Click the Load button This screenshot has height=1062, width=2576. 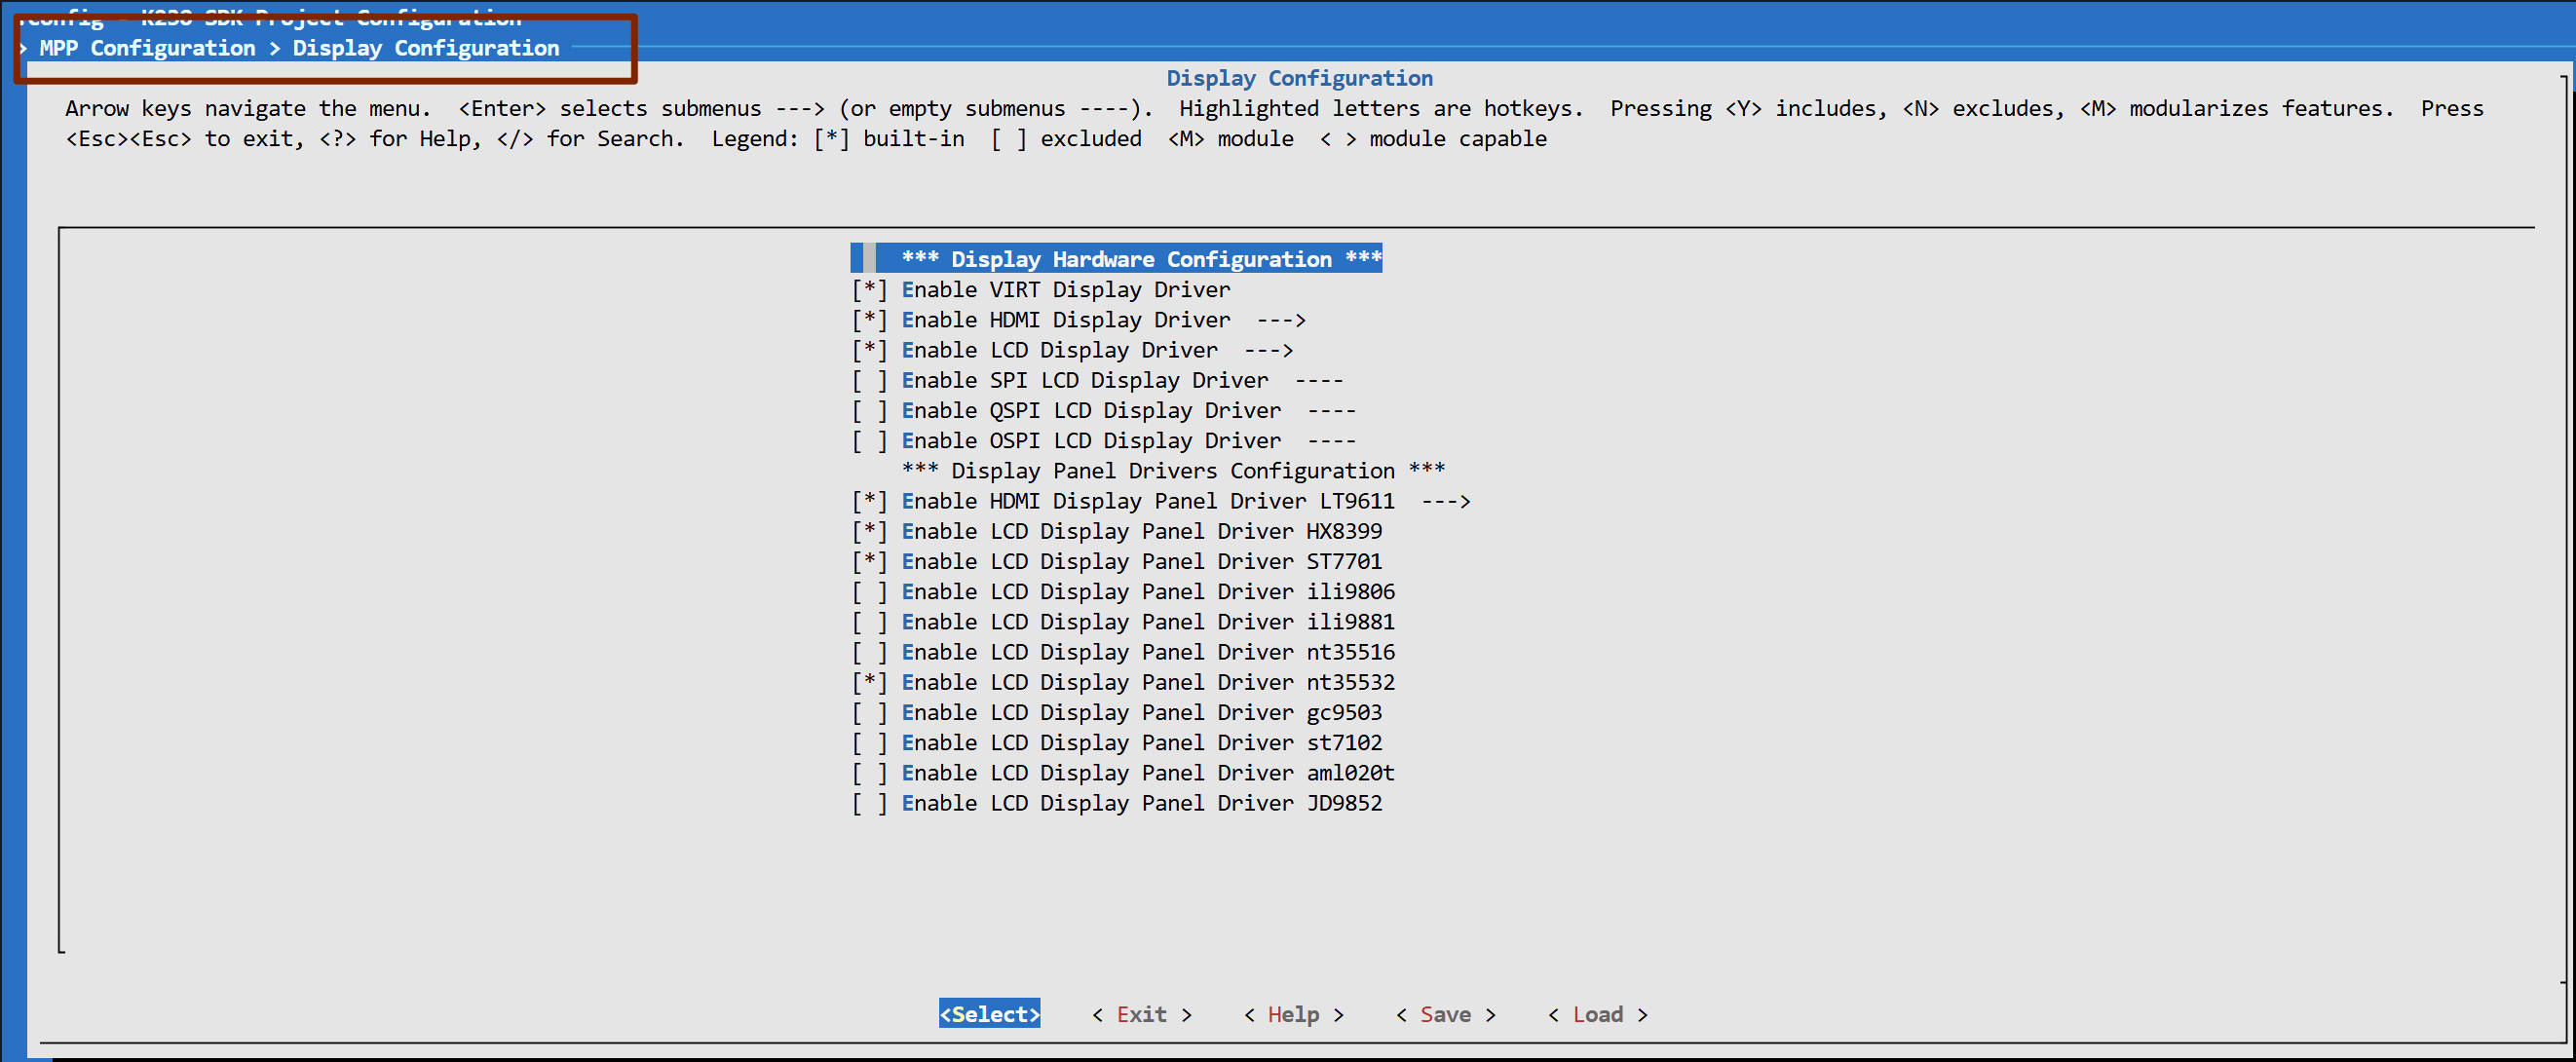point(1597,1015)
